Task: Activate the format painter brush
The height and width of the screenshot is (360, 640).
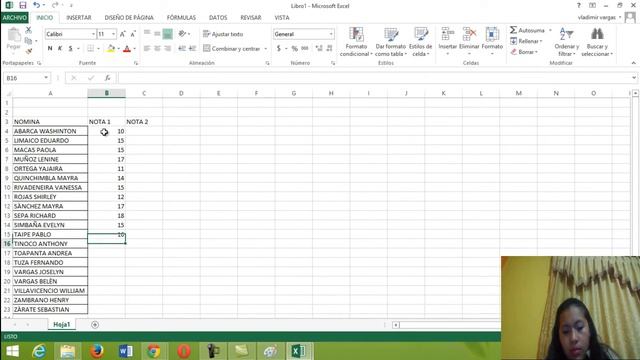Action: tap(28, 51)
